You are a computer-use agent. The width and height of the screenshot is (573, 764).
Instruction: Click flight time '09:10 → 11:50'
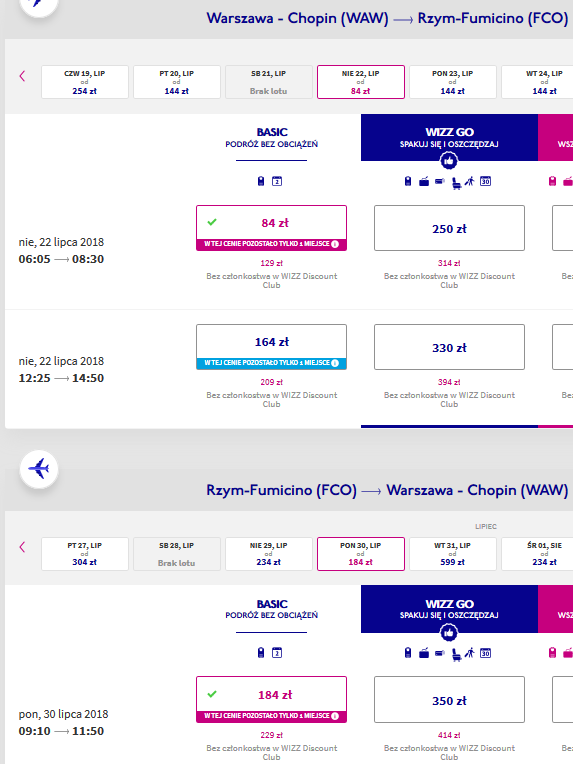[x=61, y=731]
